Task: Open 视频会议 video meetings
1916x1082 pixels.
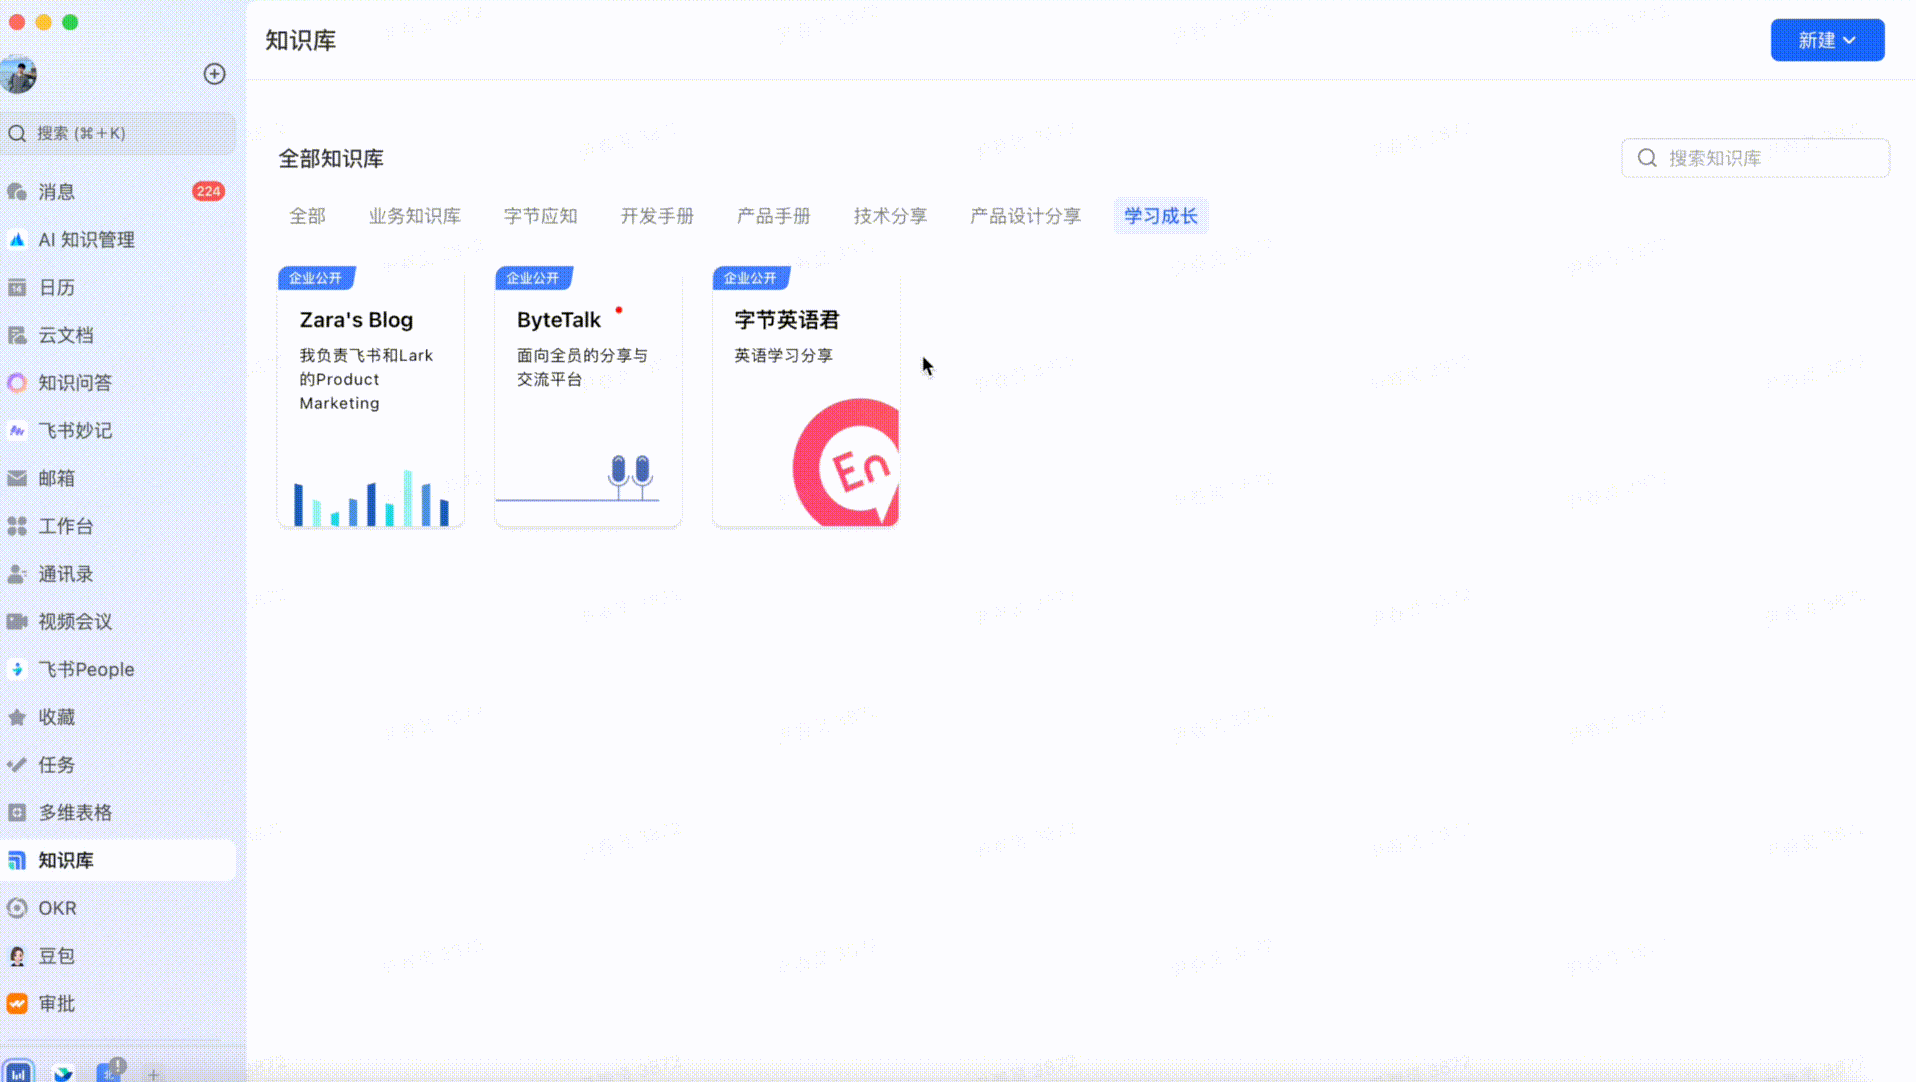Action: click(x=118, y=622)
